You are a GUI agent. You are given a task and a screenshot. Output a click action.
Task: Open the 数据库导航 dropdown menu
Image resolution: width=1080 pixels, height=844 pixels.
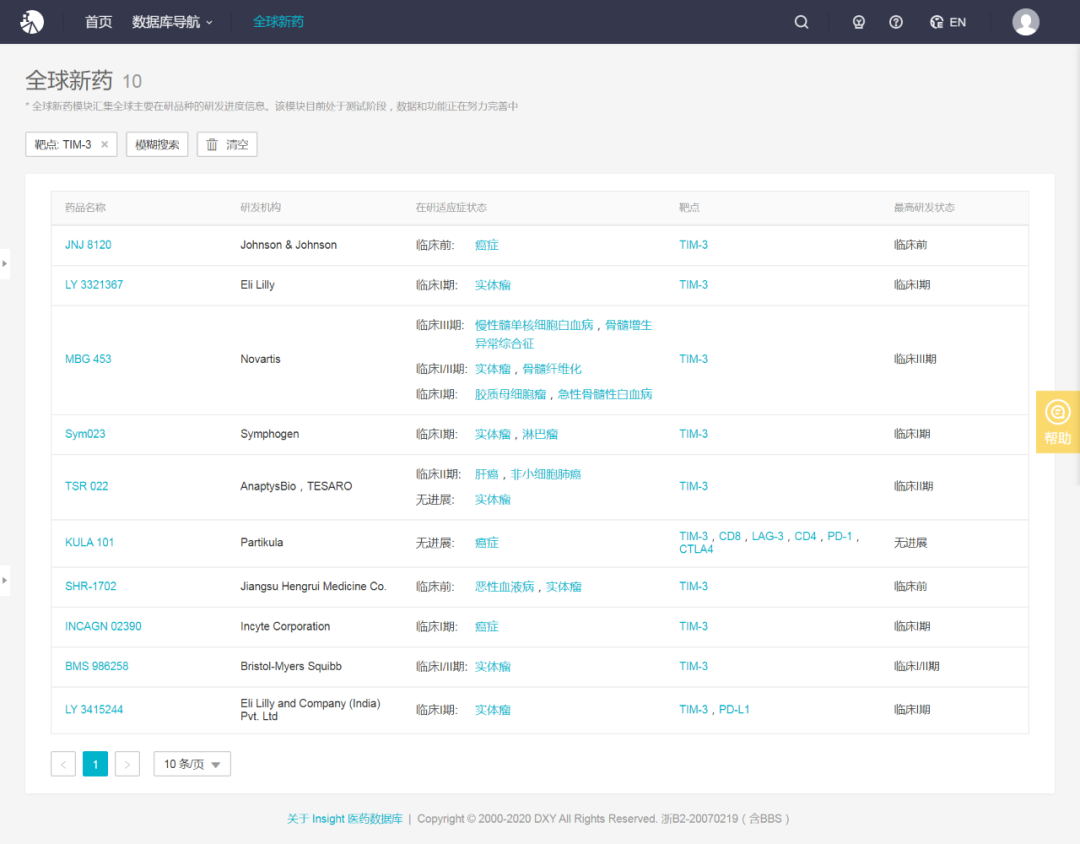point(172,22)
